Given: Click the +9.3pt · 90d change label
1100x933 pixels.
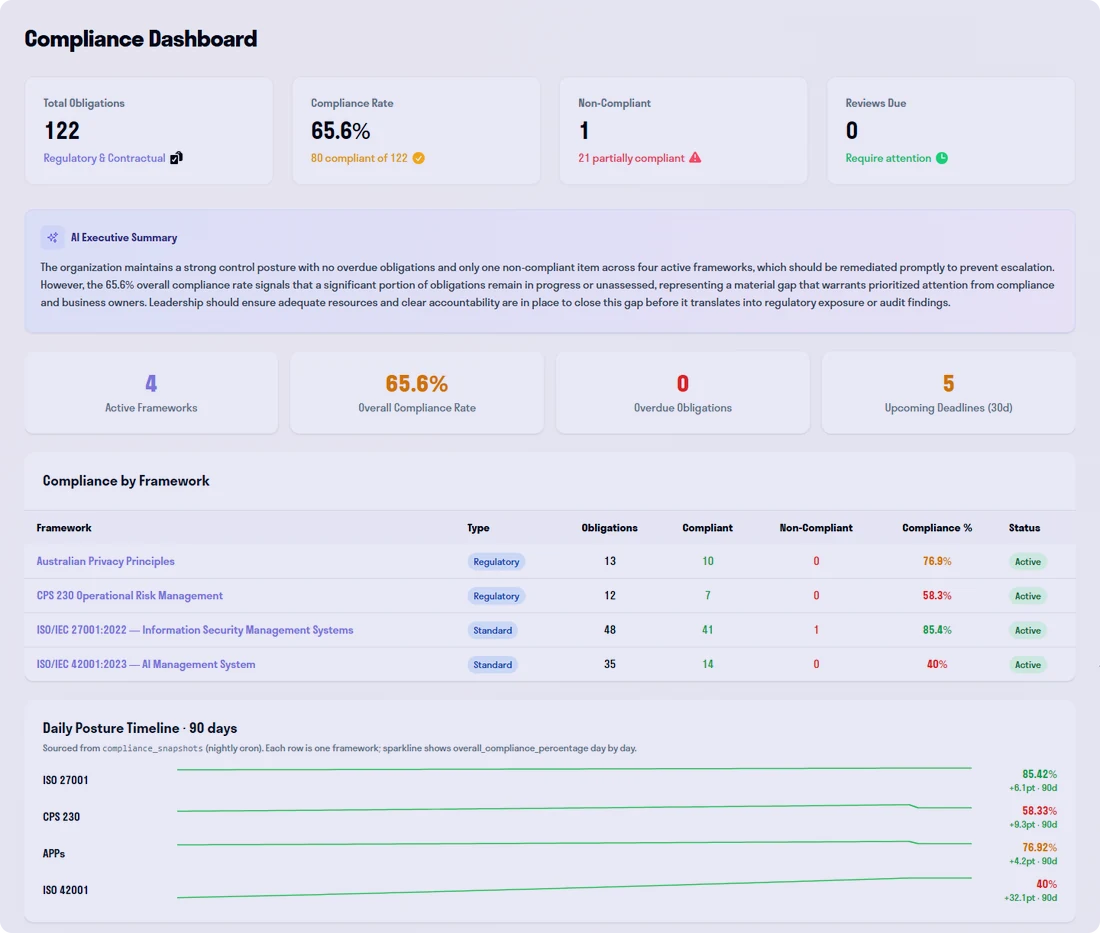Looking at the screenshot, I should click(1033, 825).
